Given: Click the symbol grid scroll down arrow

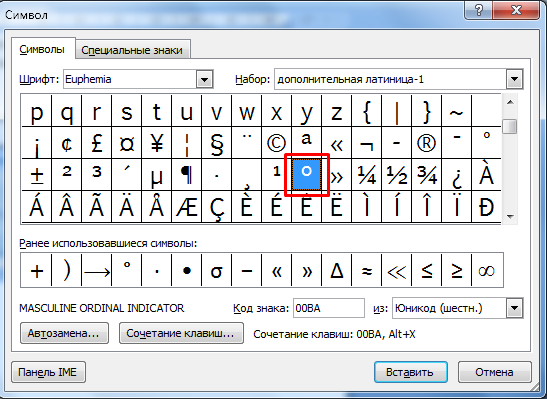Looking at the screenshot, I should point(510,217).
